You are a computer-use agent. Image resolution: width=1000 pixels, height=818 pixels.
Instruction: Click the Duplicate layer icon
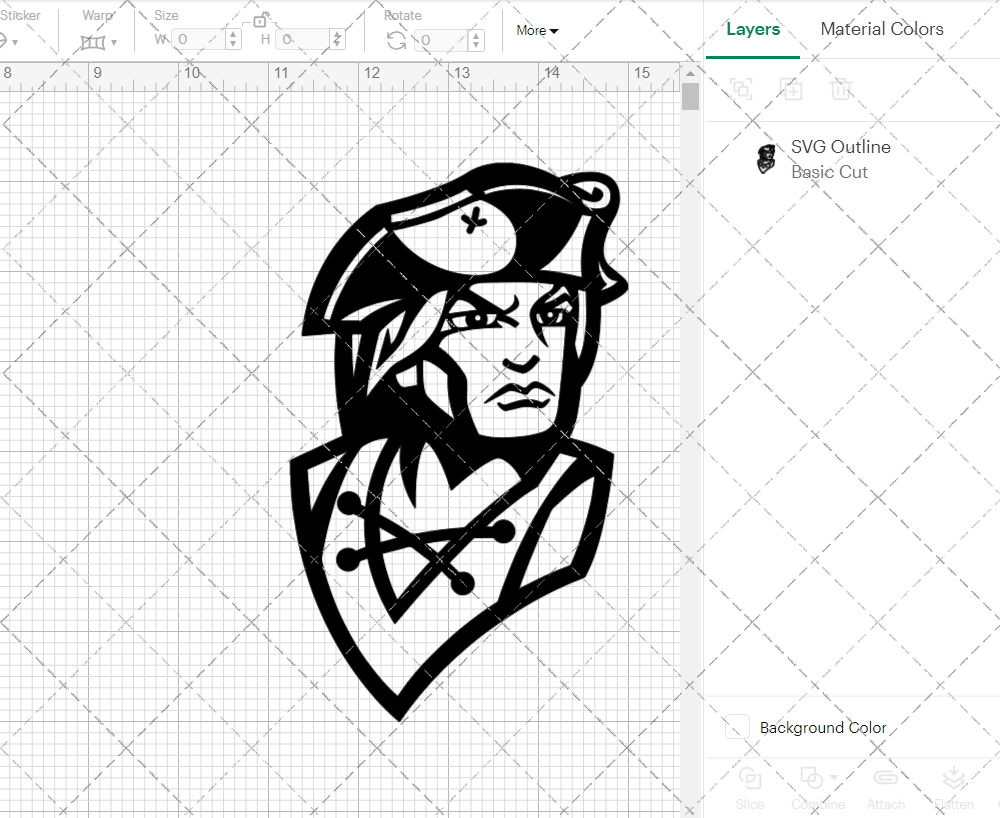[x=791, y=89]
